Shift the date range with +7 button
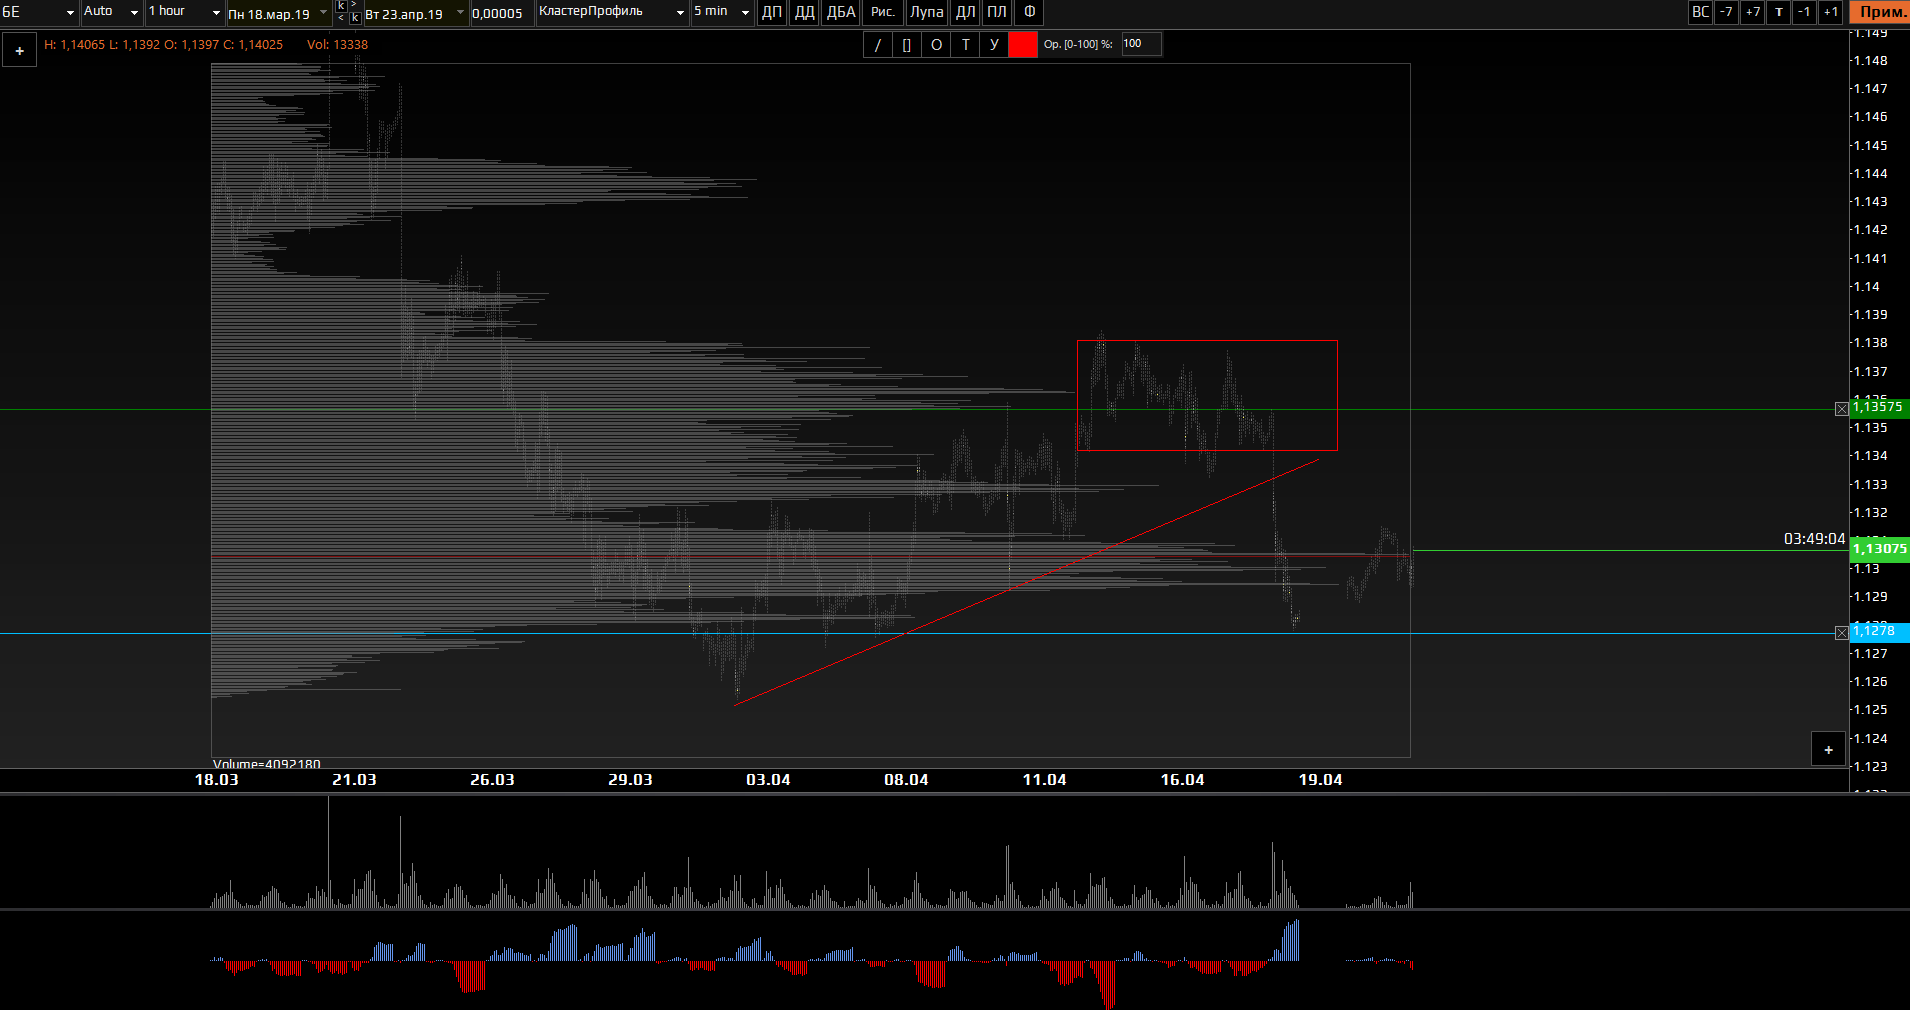The height and width of the screenshot is (1010, 1910). 1752,12
